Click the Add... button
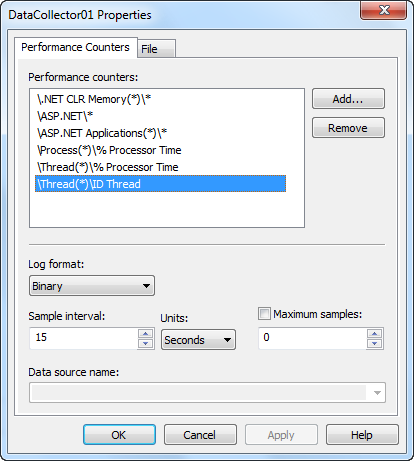This screenshot has height=461, width=414. (x=348, y=99)
